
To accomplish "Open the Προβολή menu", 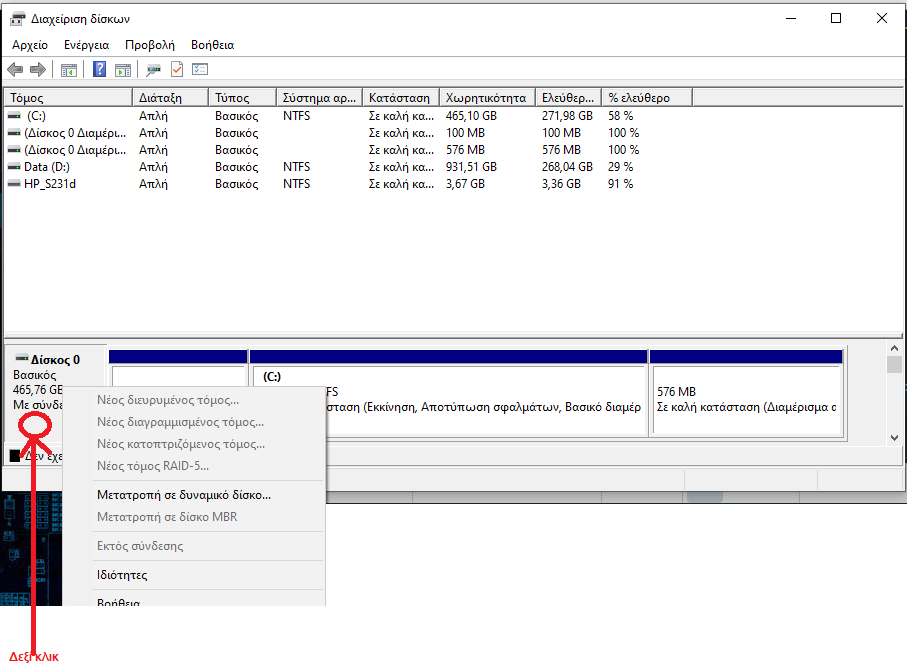I will coord(150,45).
